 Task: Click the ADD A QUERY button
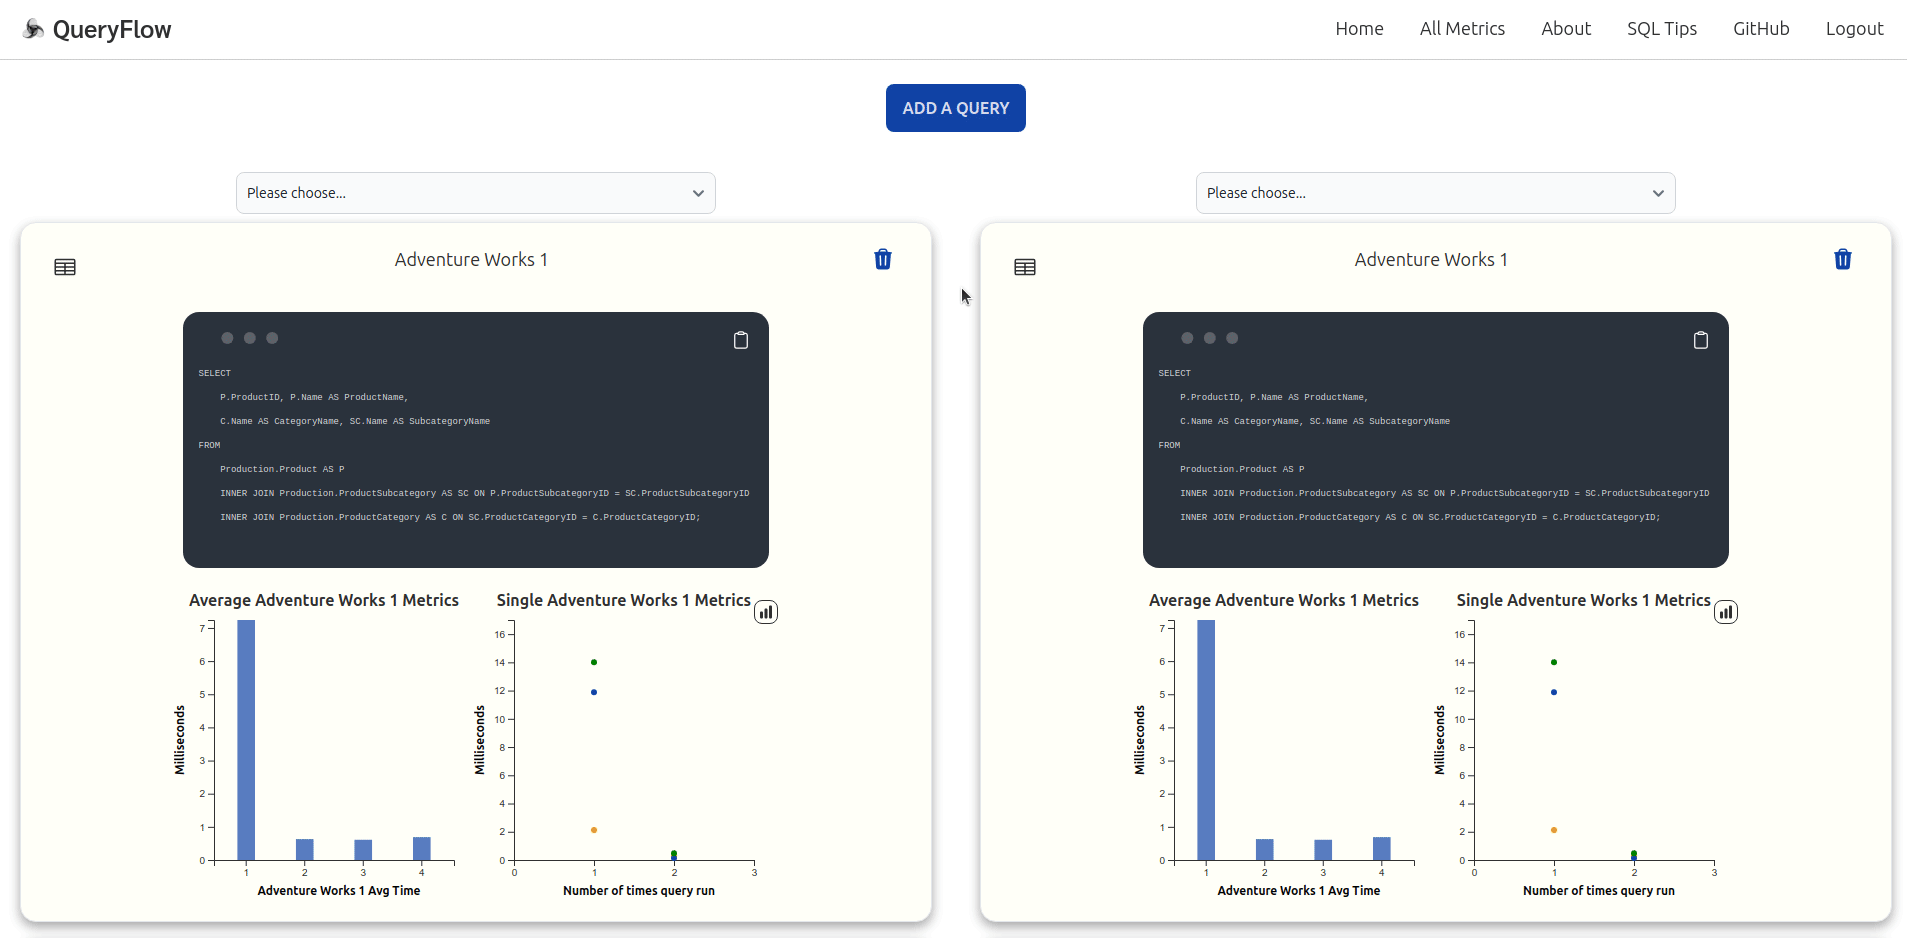[x=956, y=108]
